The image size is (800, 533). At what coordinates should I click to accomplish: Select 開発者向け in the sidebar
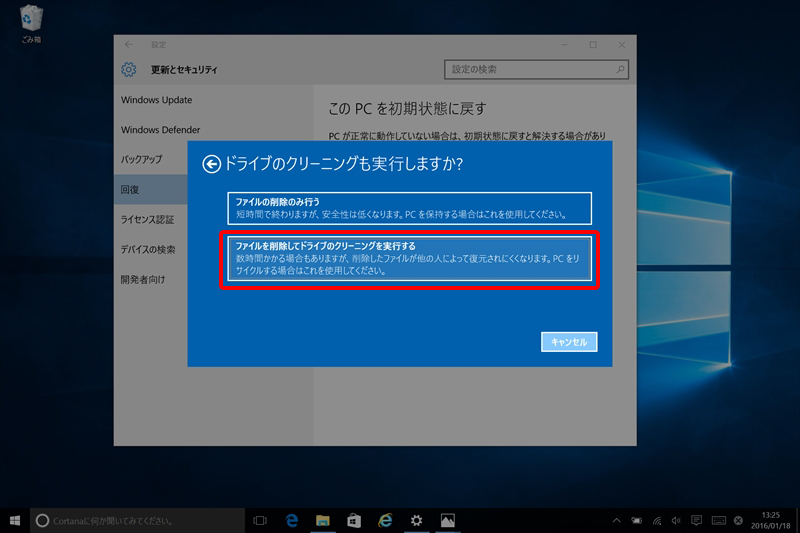(143, 280)
